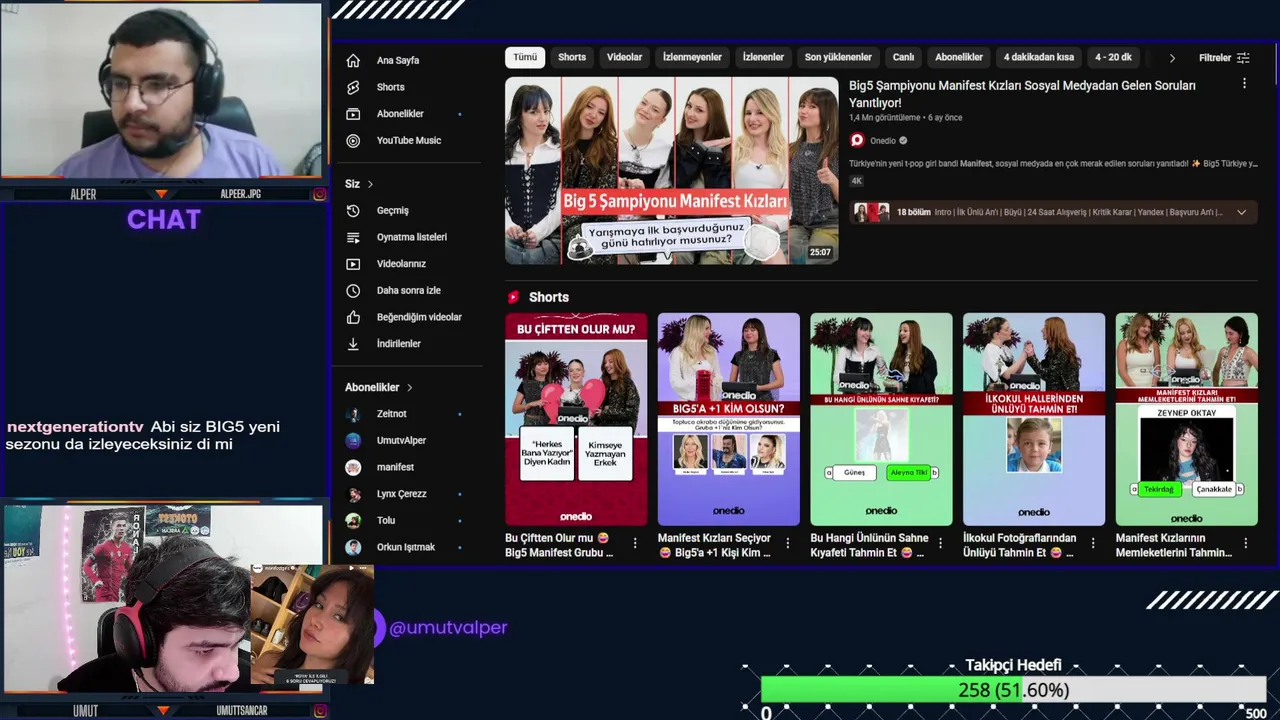Select the Shorts filter chip

click(572, 58)
